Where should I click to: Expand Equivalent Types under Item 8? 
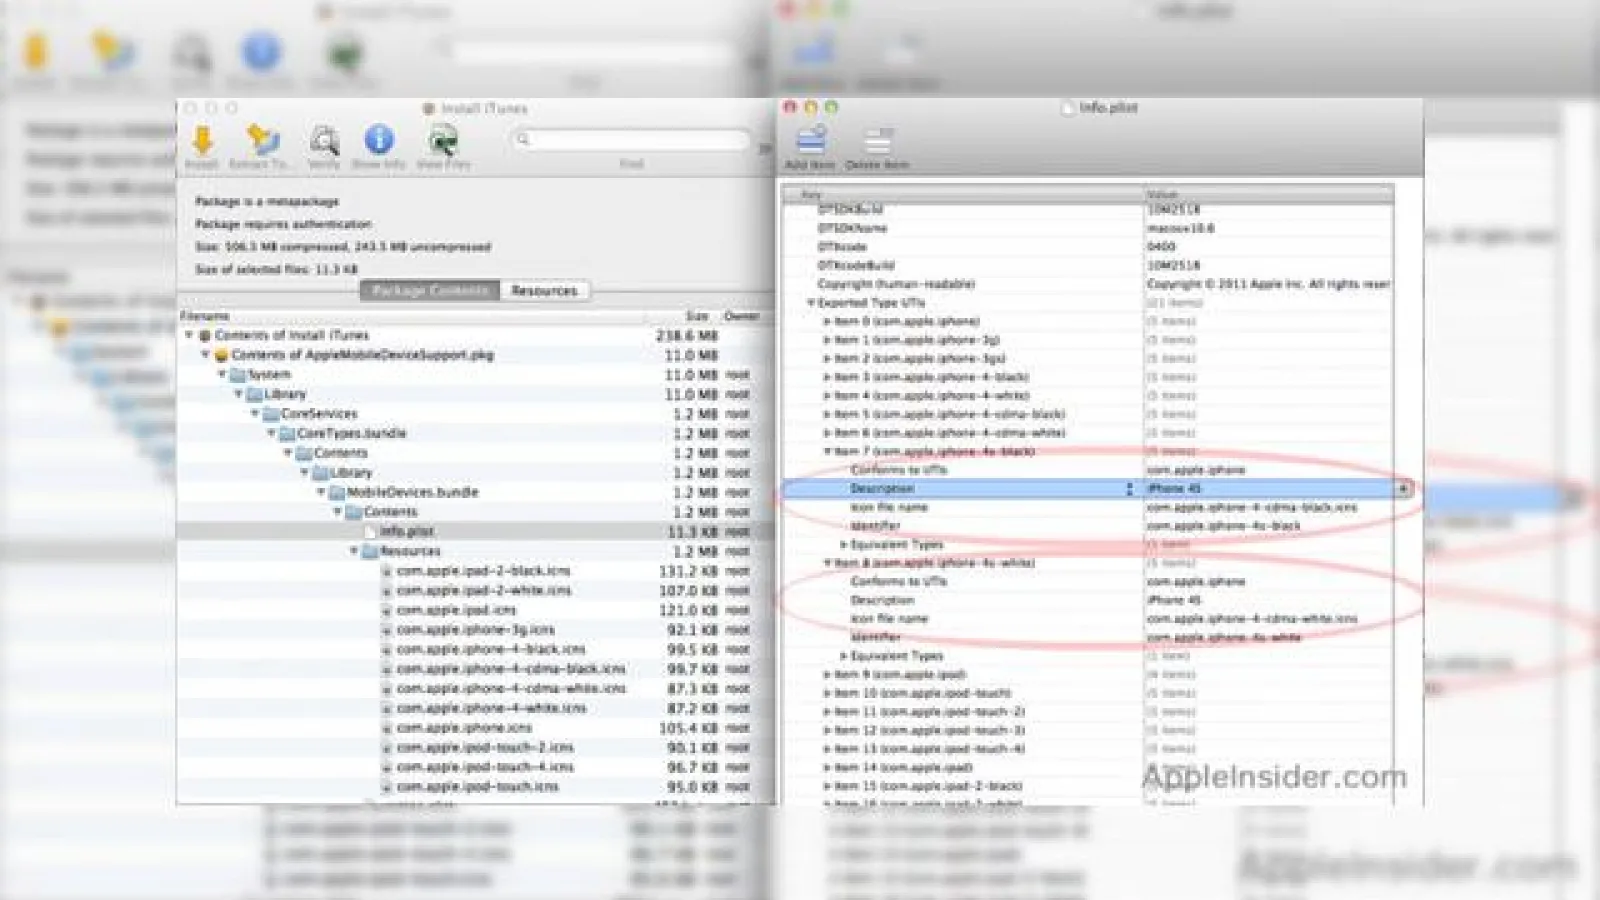(843, 656)
